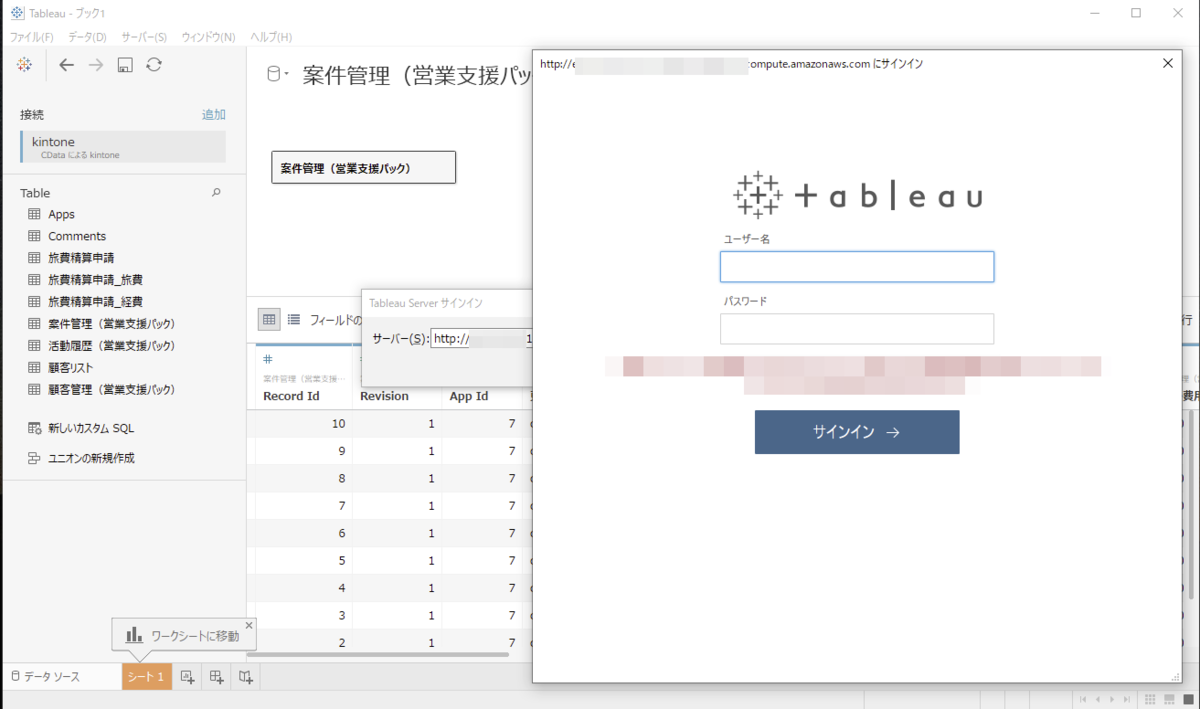Image resolution: width=1200 pixels, height=709 pixels.
Task: Go to first sheet navigation arrow
Action: coord(1083,699)
